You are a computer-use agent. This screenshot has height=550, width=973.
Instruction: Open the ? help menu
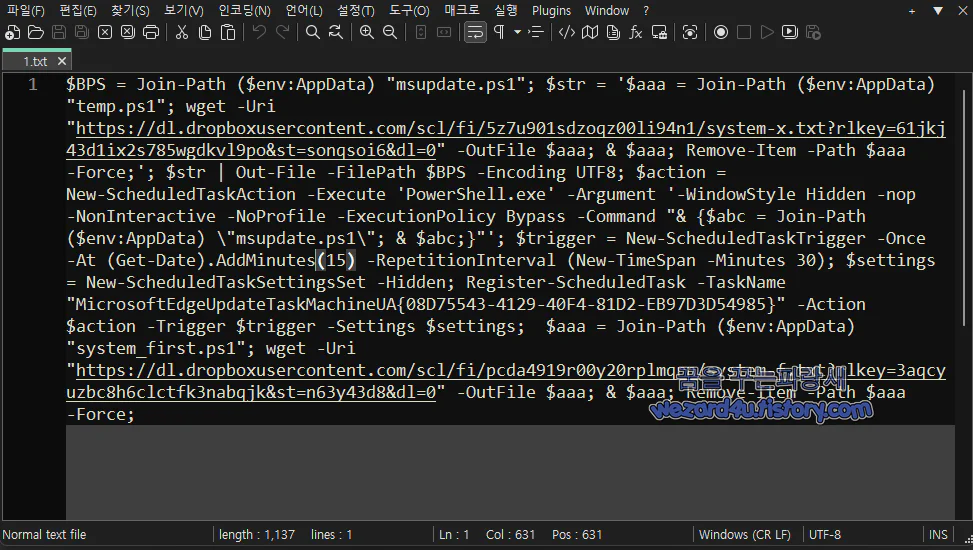[x=646, y=11]
